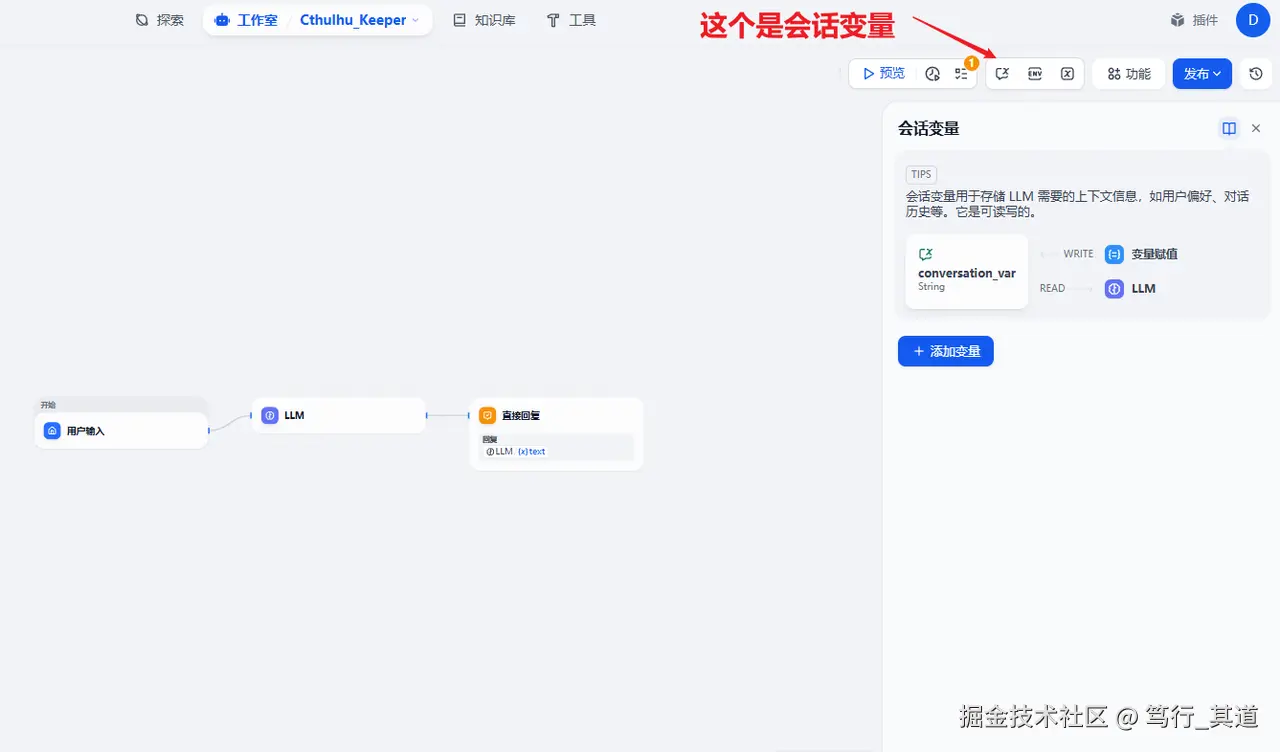The width and height of the screenshot is (1280, 752).
Task: Open the checklist icon with badge
Action: pyautogui.click(x=961, y=74)
